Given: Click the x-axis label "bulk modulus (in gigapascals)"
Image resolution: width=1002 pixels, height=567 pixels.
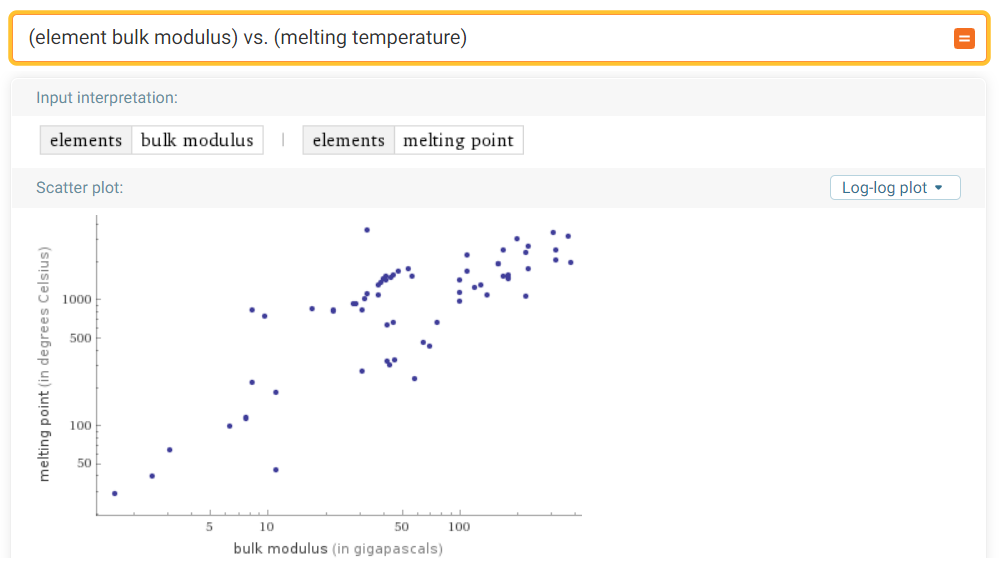Looking at the screenshot, I should point(338,549).
